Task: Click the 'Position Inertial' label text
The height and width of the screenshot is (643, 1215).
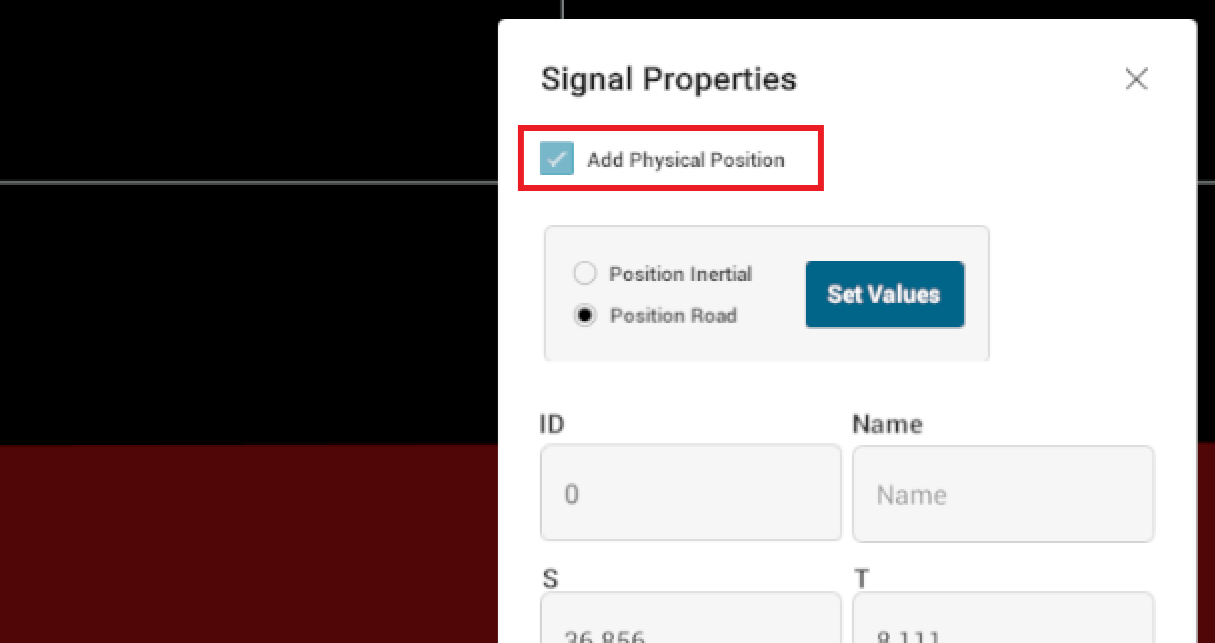Action: 680,274
